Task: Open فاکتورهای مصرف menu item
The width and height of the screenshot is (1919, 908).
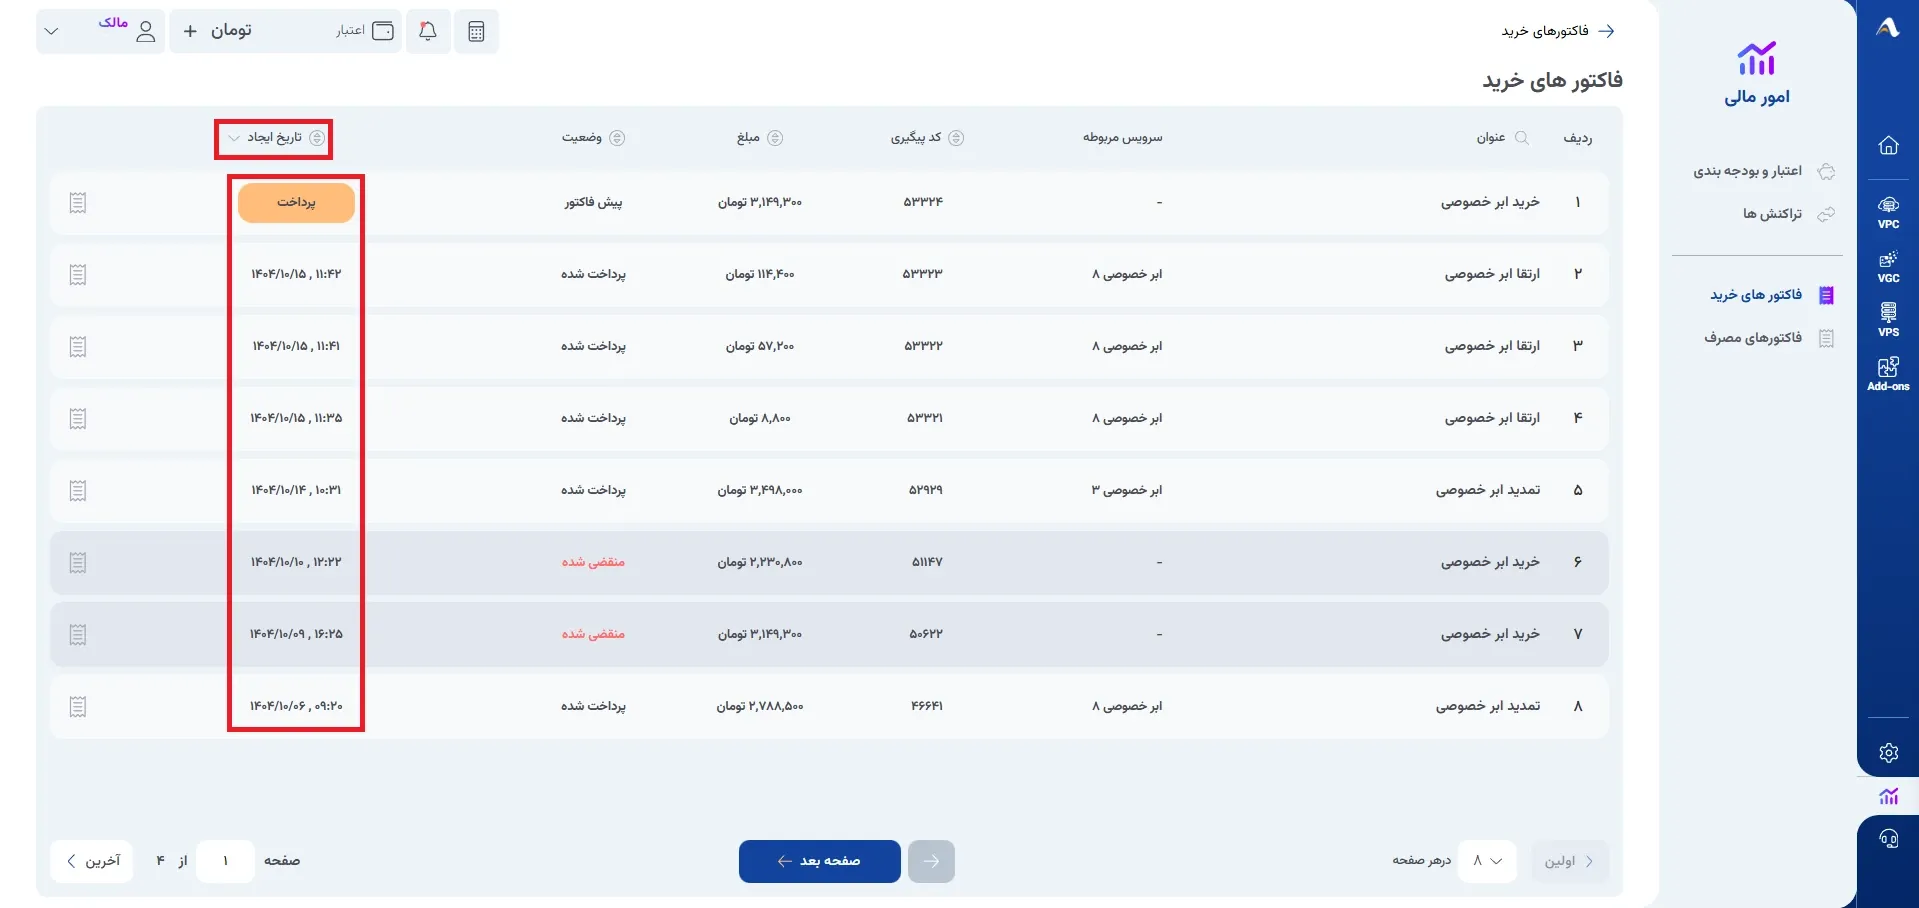Action: tap(1769, 338)
